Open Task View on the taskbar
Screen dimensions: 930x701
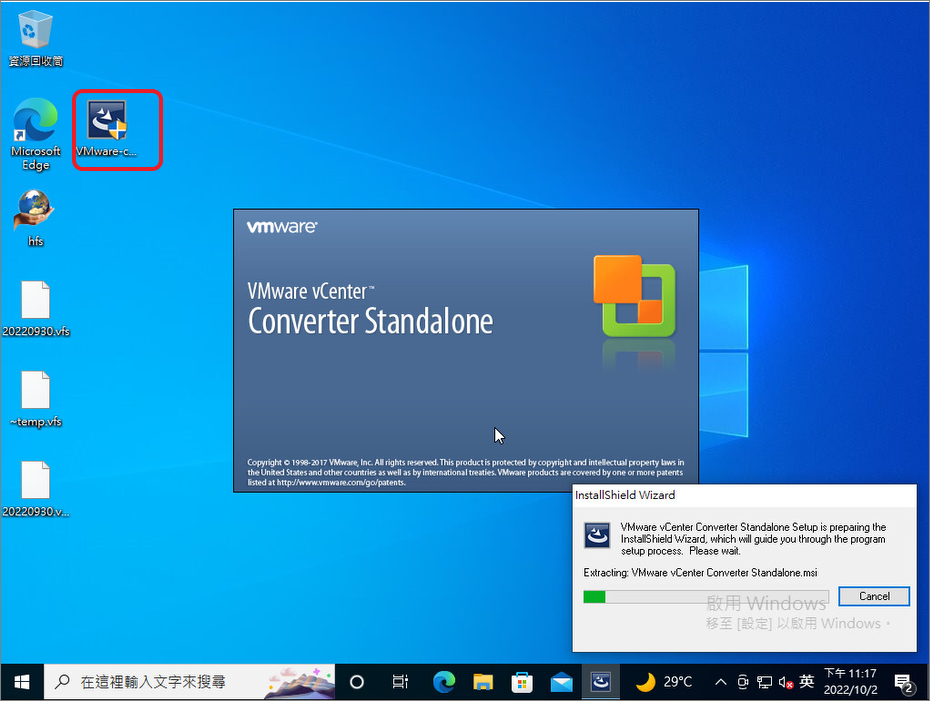click(x=400, y=682)
